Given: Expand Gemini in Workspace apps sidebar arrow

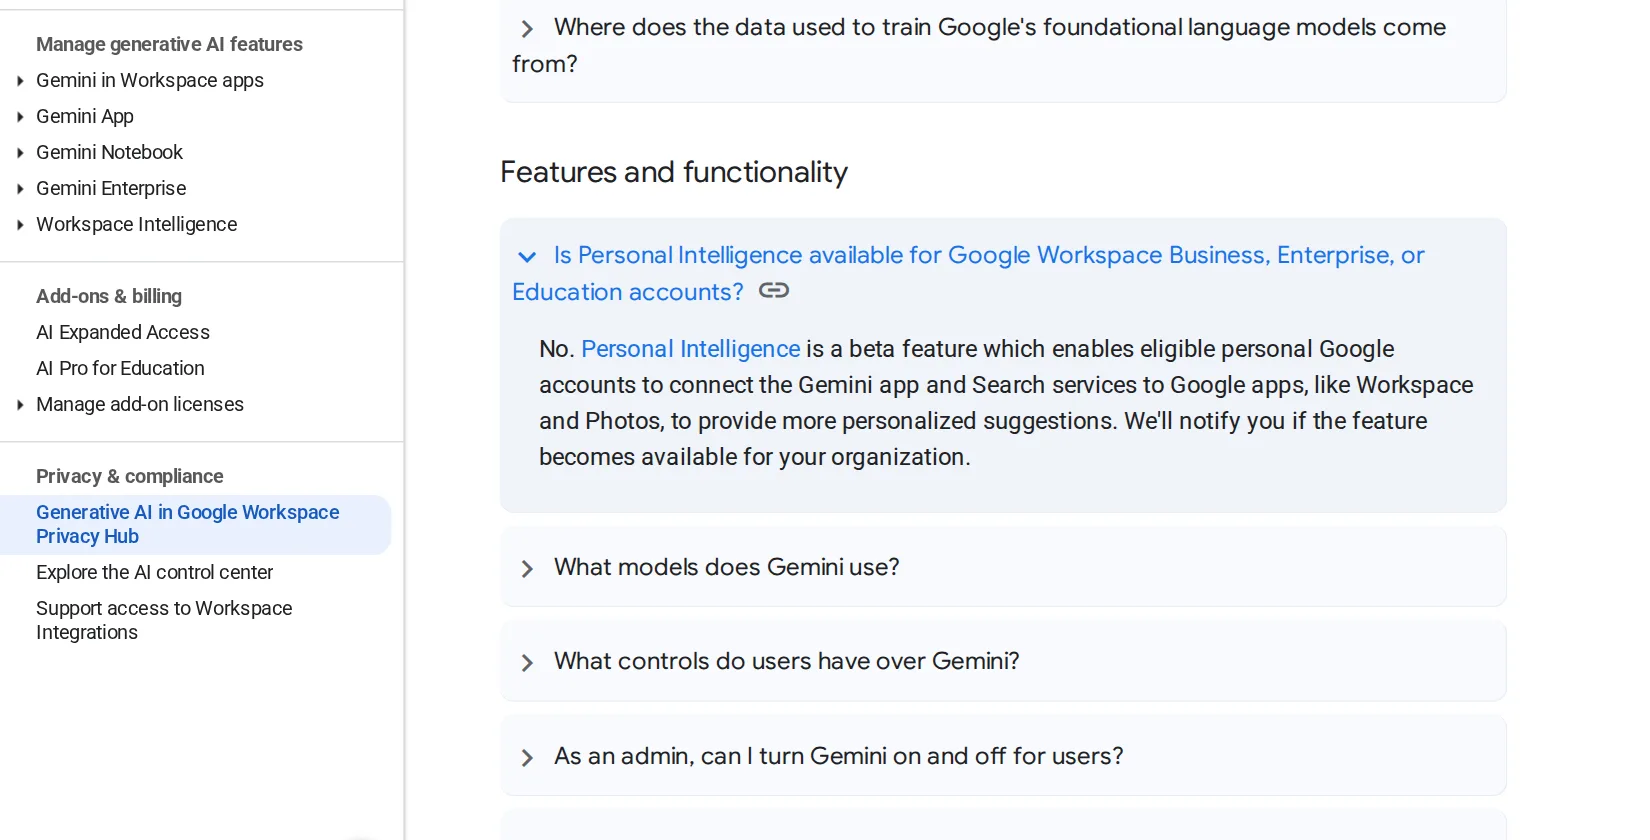Looking at the screenshot, I should [20, 81].
